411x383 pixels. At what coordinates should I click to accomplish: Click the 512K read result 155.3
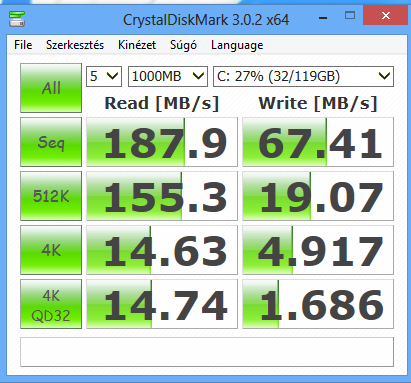click(162, 196)
